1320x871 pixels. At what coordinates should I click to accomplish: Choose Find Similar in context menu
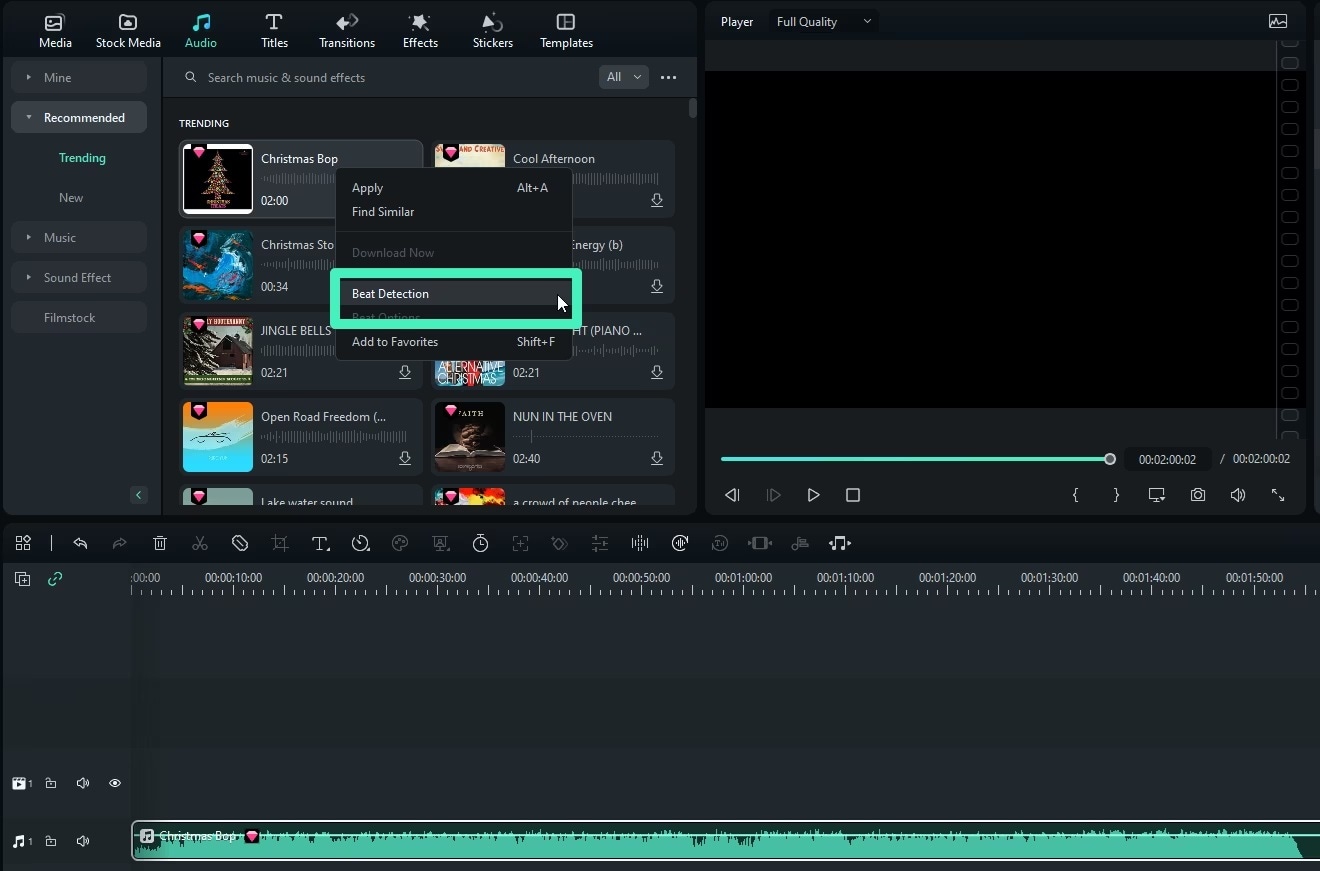pyautogui.click(x=454, y=212)
